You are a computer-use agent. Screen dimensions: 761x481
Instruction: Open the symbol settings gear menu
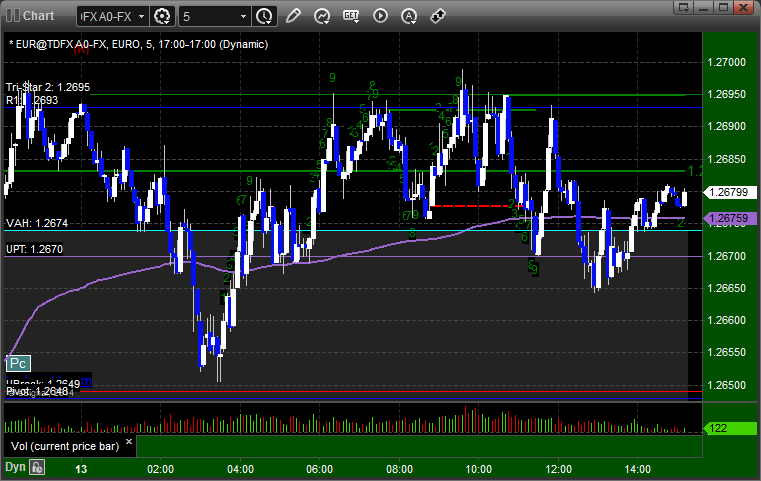[x=162, y=17]
